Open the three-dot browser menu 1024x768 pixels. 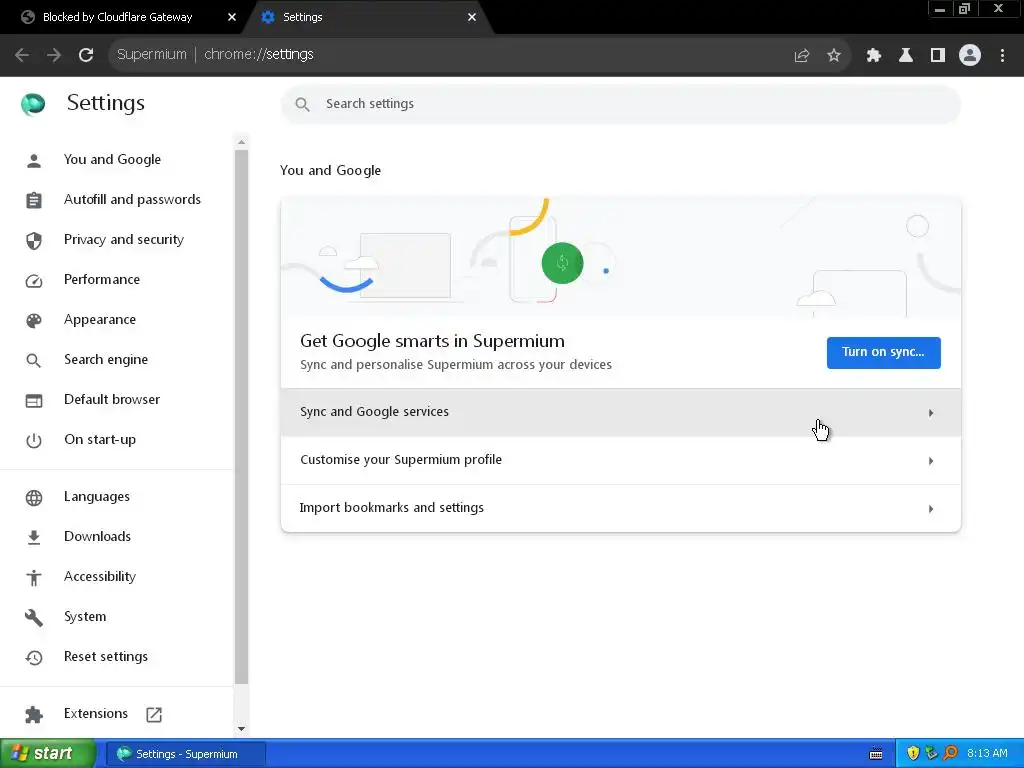point(1002,56)
